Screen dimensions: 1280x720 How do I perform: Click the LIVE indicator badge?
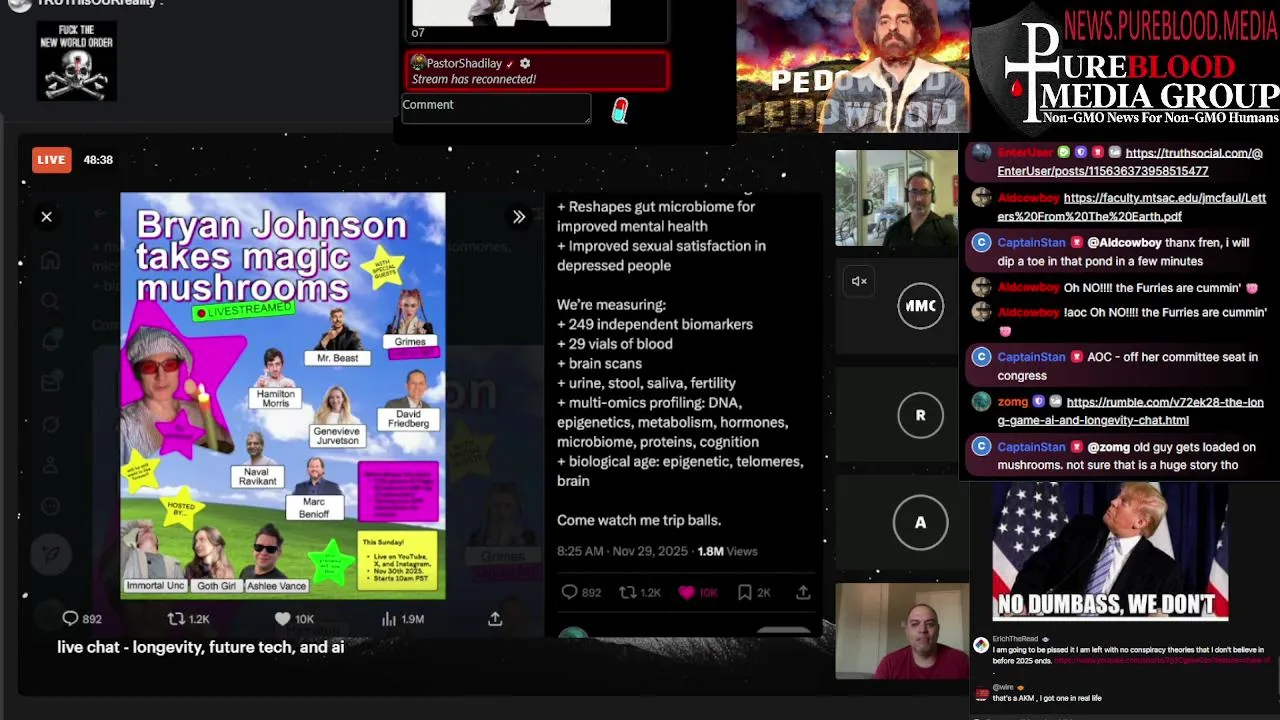pyautogui.click(x=51, y=160)
